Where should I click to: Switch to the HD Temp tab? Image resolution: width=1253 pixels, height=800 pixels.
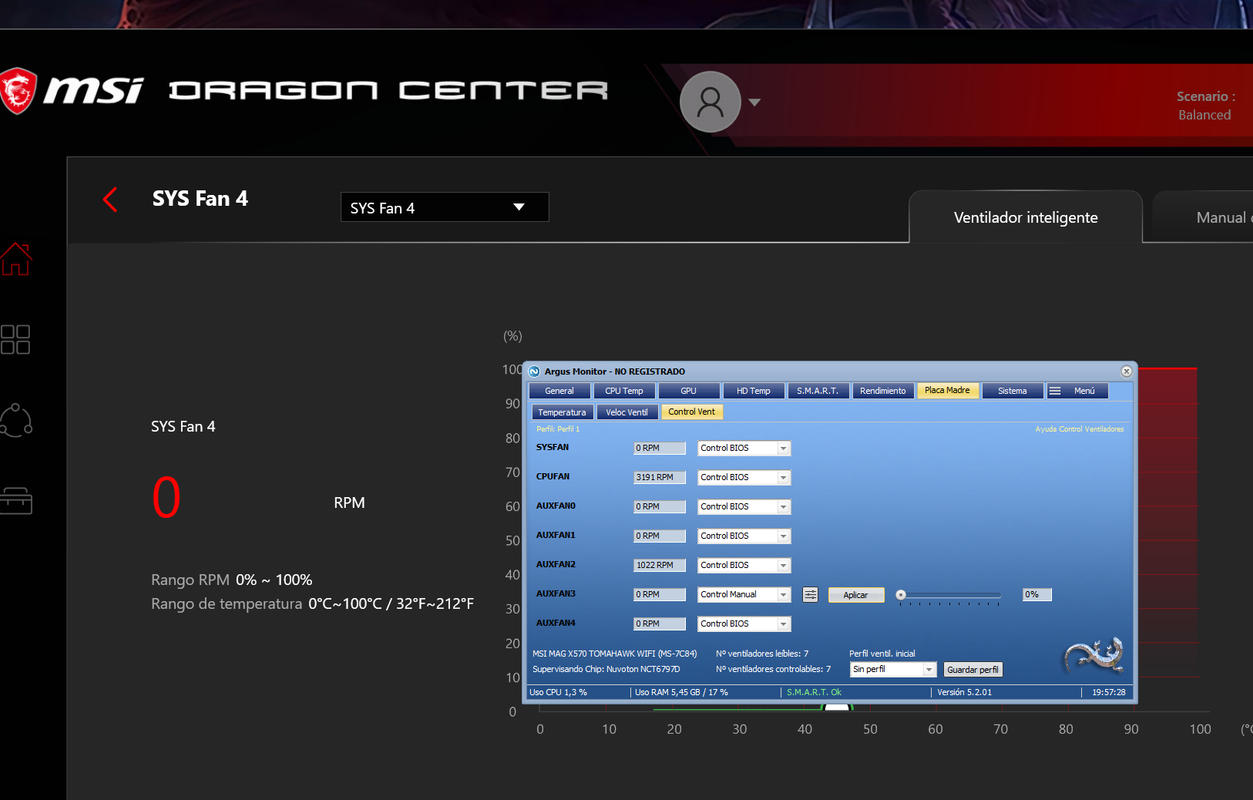tap(753, 391)
